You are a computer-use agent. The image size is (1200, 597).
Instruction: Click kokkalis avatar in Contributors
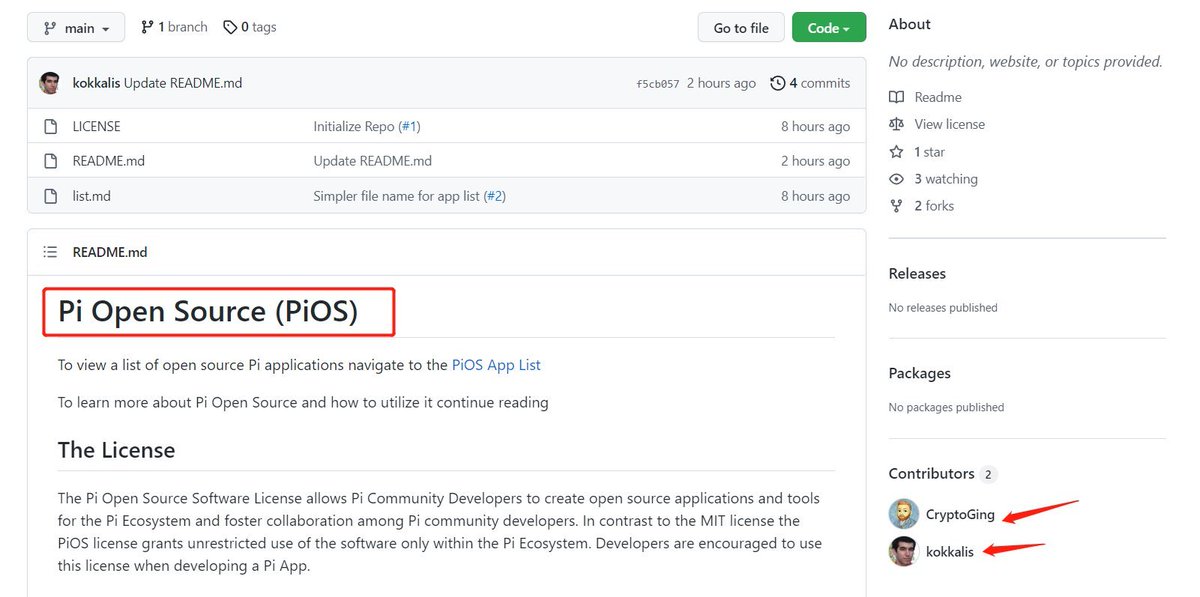[x=903, y=551]
